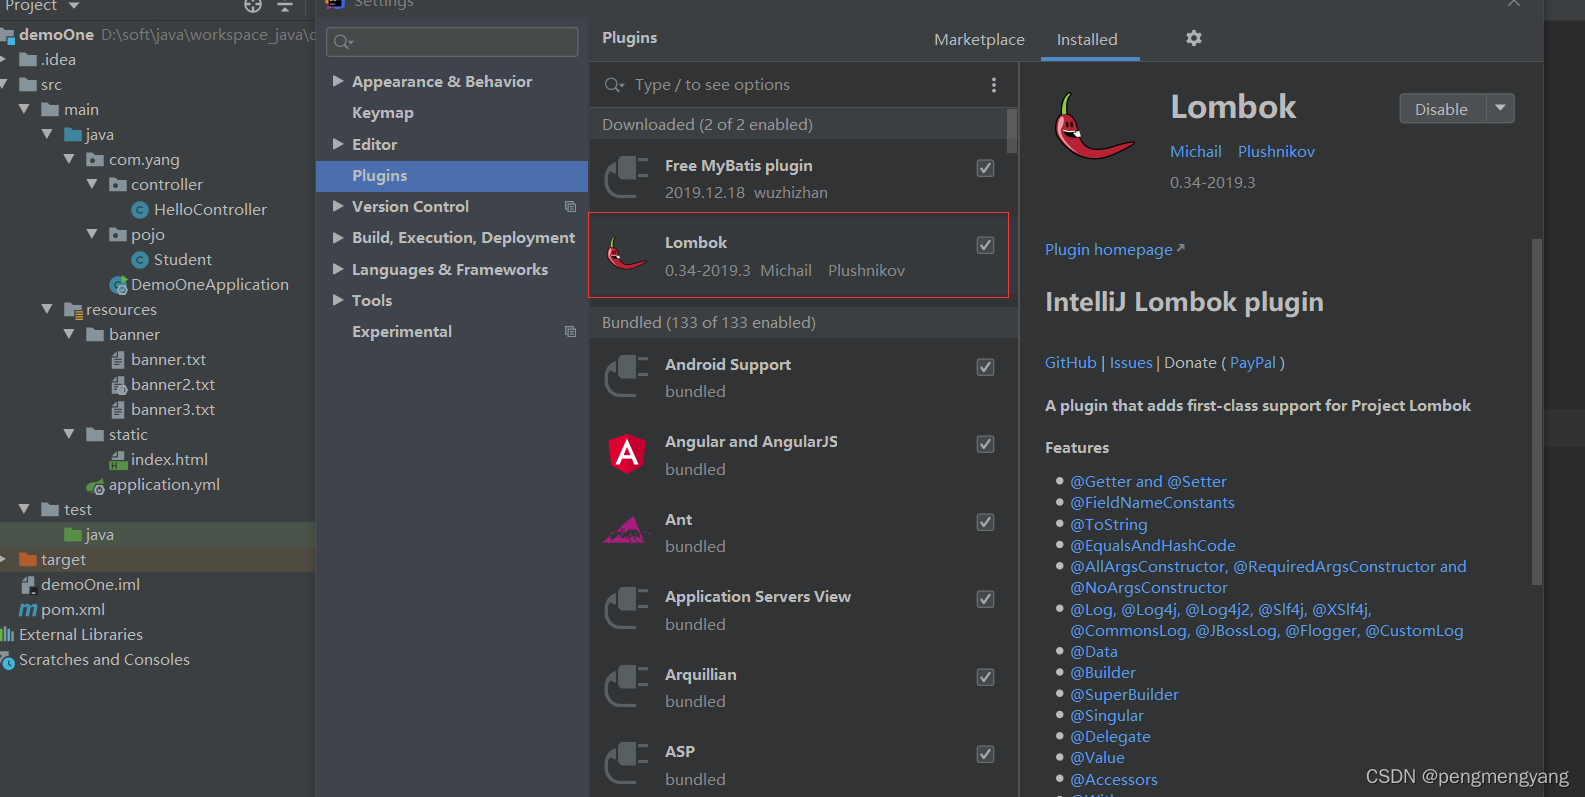
Task: Click the demoOne.iml file icon
Action: (x=28, y=585)
